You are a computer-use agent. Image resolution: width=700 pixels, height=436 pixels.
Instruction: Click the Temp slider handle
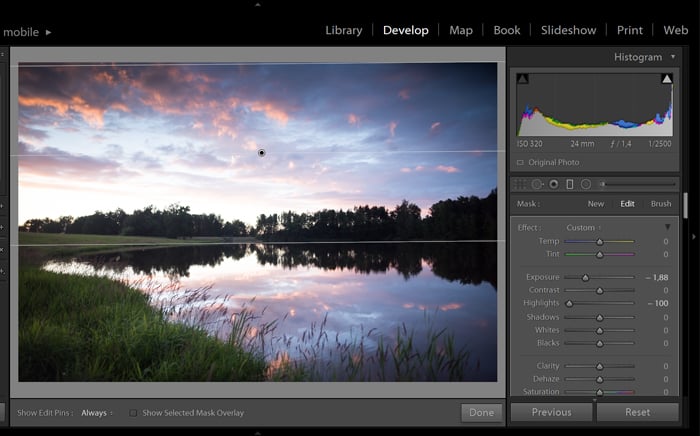600,241
